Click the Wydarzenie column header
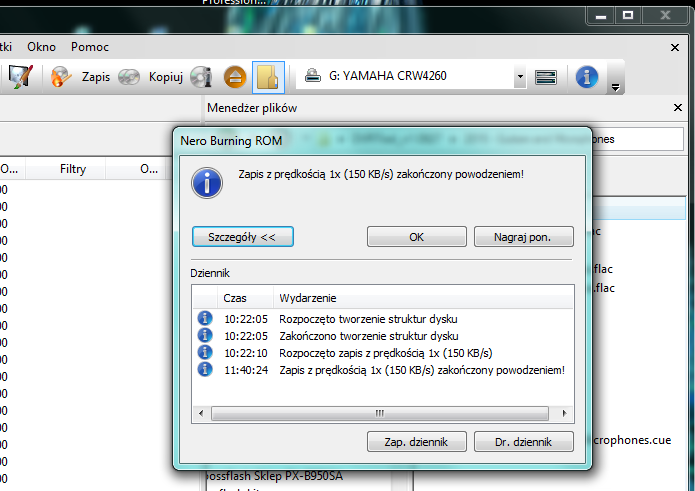 [423, 298]
